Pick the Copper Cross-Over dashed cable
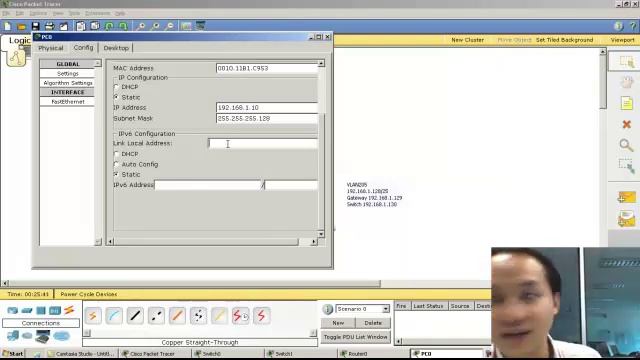The width and height of the screenshot is (640, 360). (156, 316)
